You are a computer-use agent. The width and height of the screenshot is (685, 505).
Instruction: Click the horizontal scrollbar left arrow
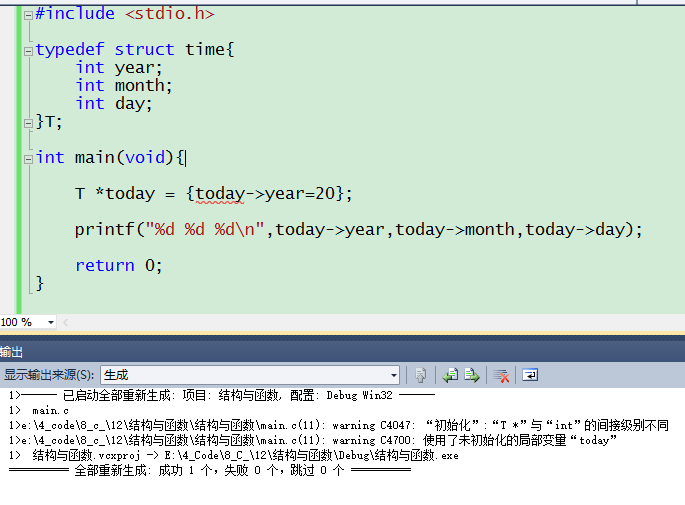pos(66,322)
